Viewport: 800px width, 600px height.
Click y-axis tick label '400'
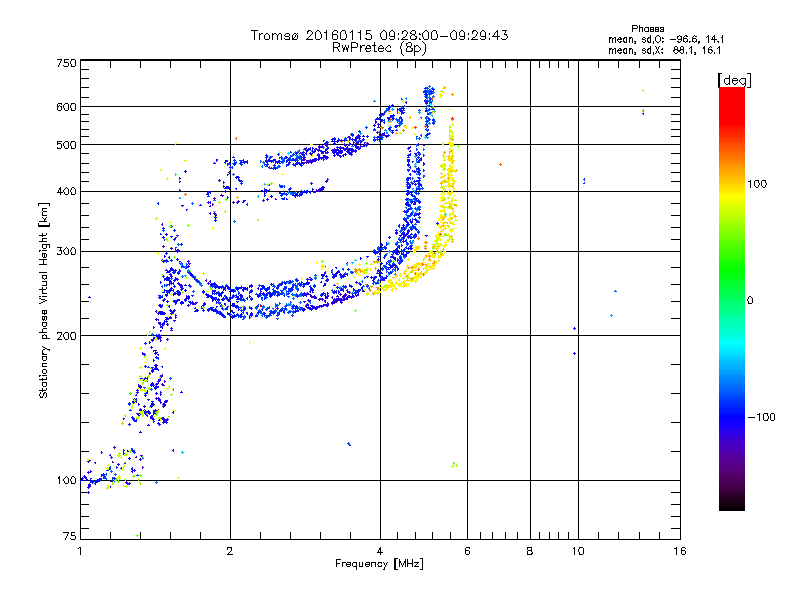tap(67, 192)
